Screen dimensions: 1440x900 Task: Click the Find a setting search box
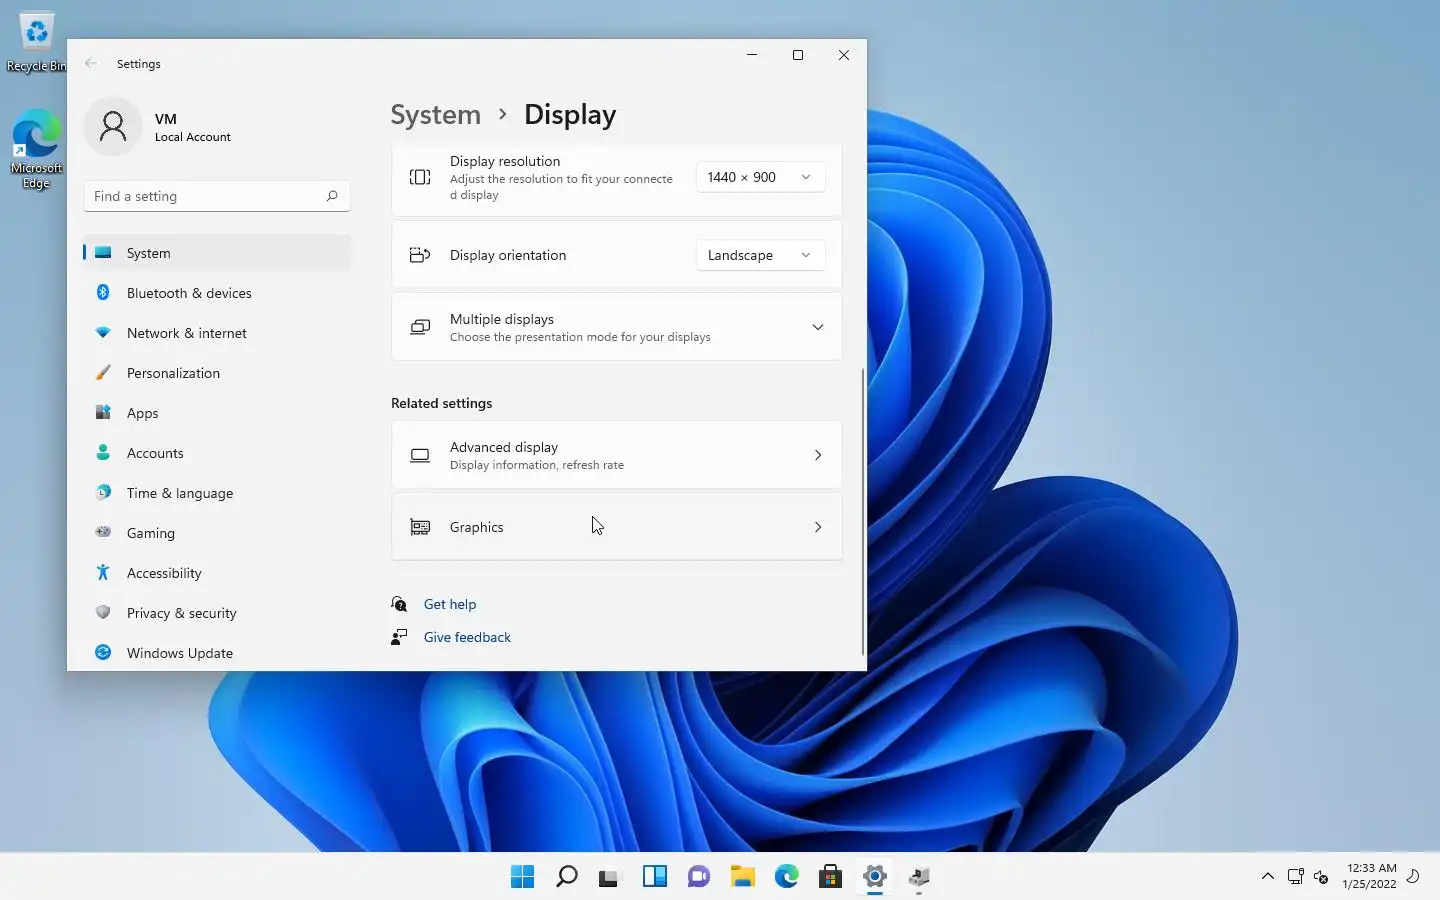[217, 196]
